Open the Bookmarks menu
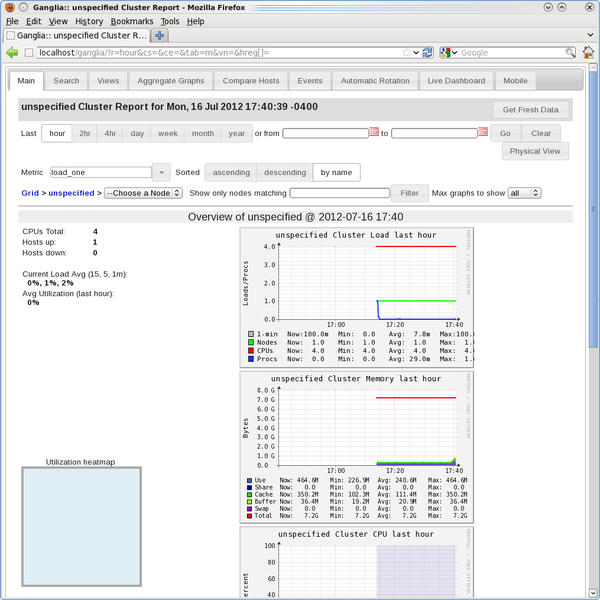Screen dimensions: 600x600 (132, 21)
